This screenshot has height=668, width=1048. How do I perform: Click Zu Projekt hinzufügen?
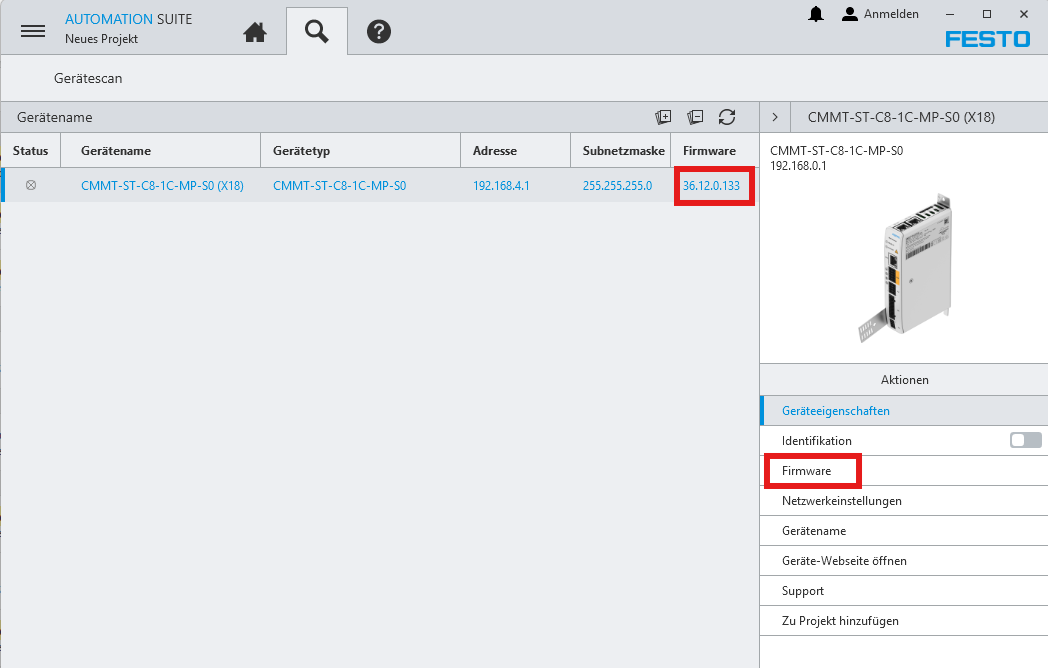pyautogui.click(x=904, y=621)
